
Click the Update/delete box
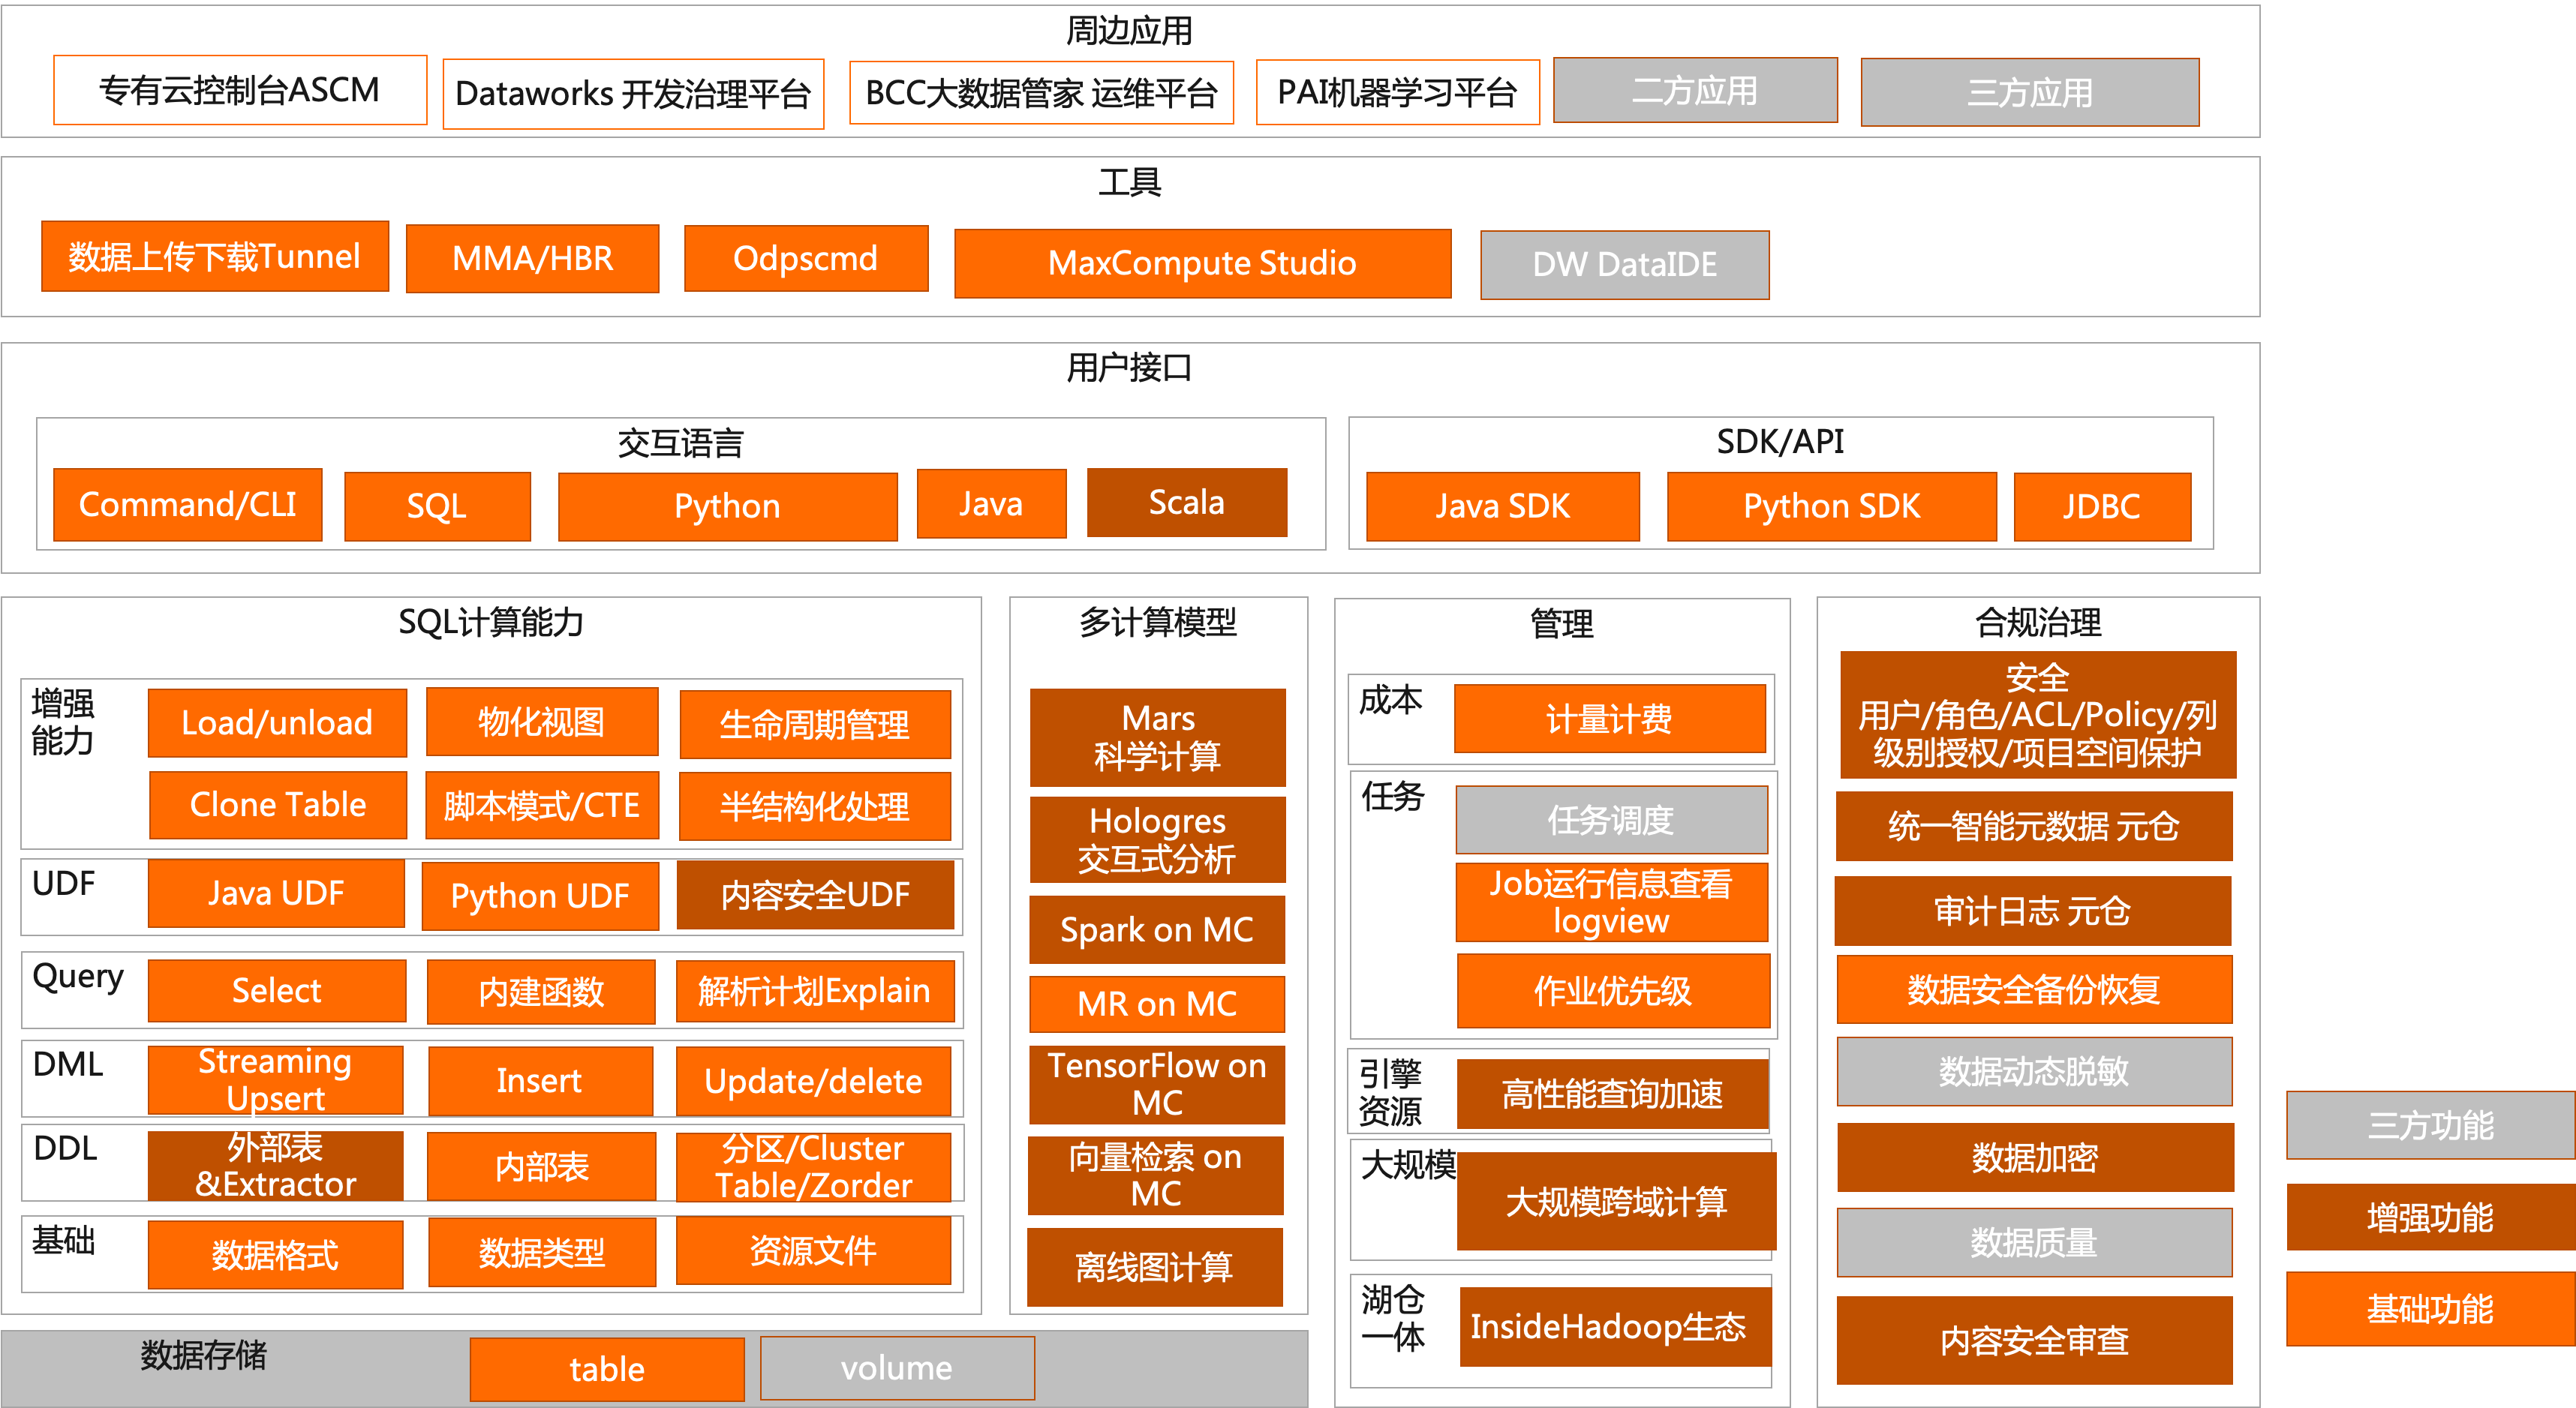(x=813, y=1082)
